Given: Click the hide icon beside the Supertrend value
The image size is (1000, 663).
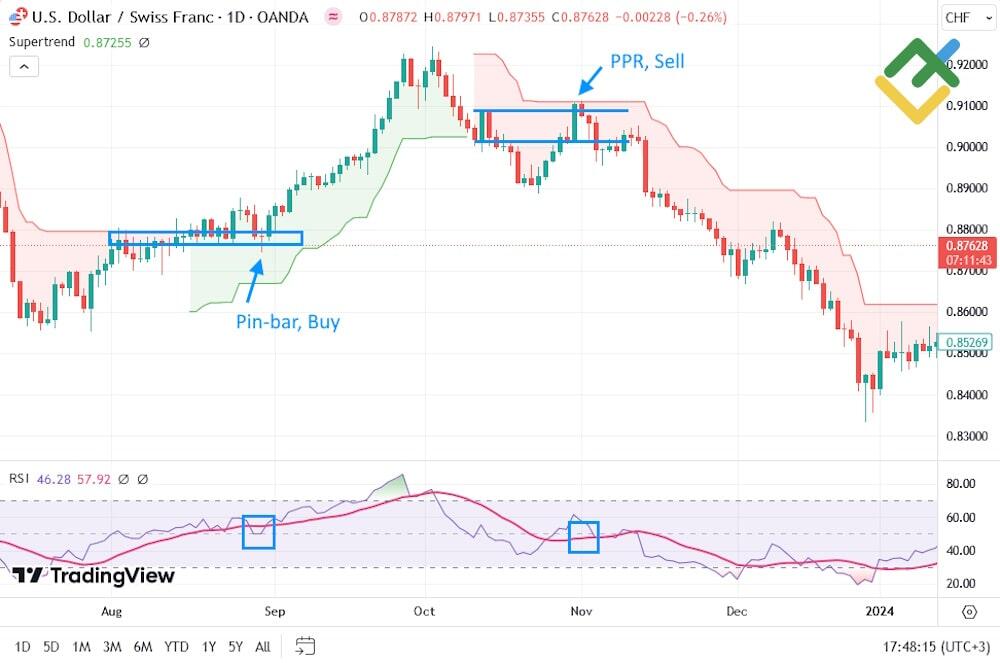Looking at the screenshot, I should click(143, 42).
